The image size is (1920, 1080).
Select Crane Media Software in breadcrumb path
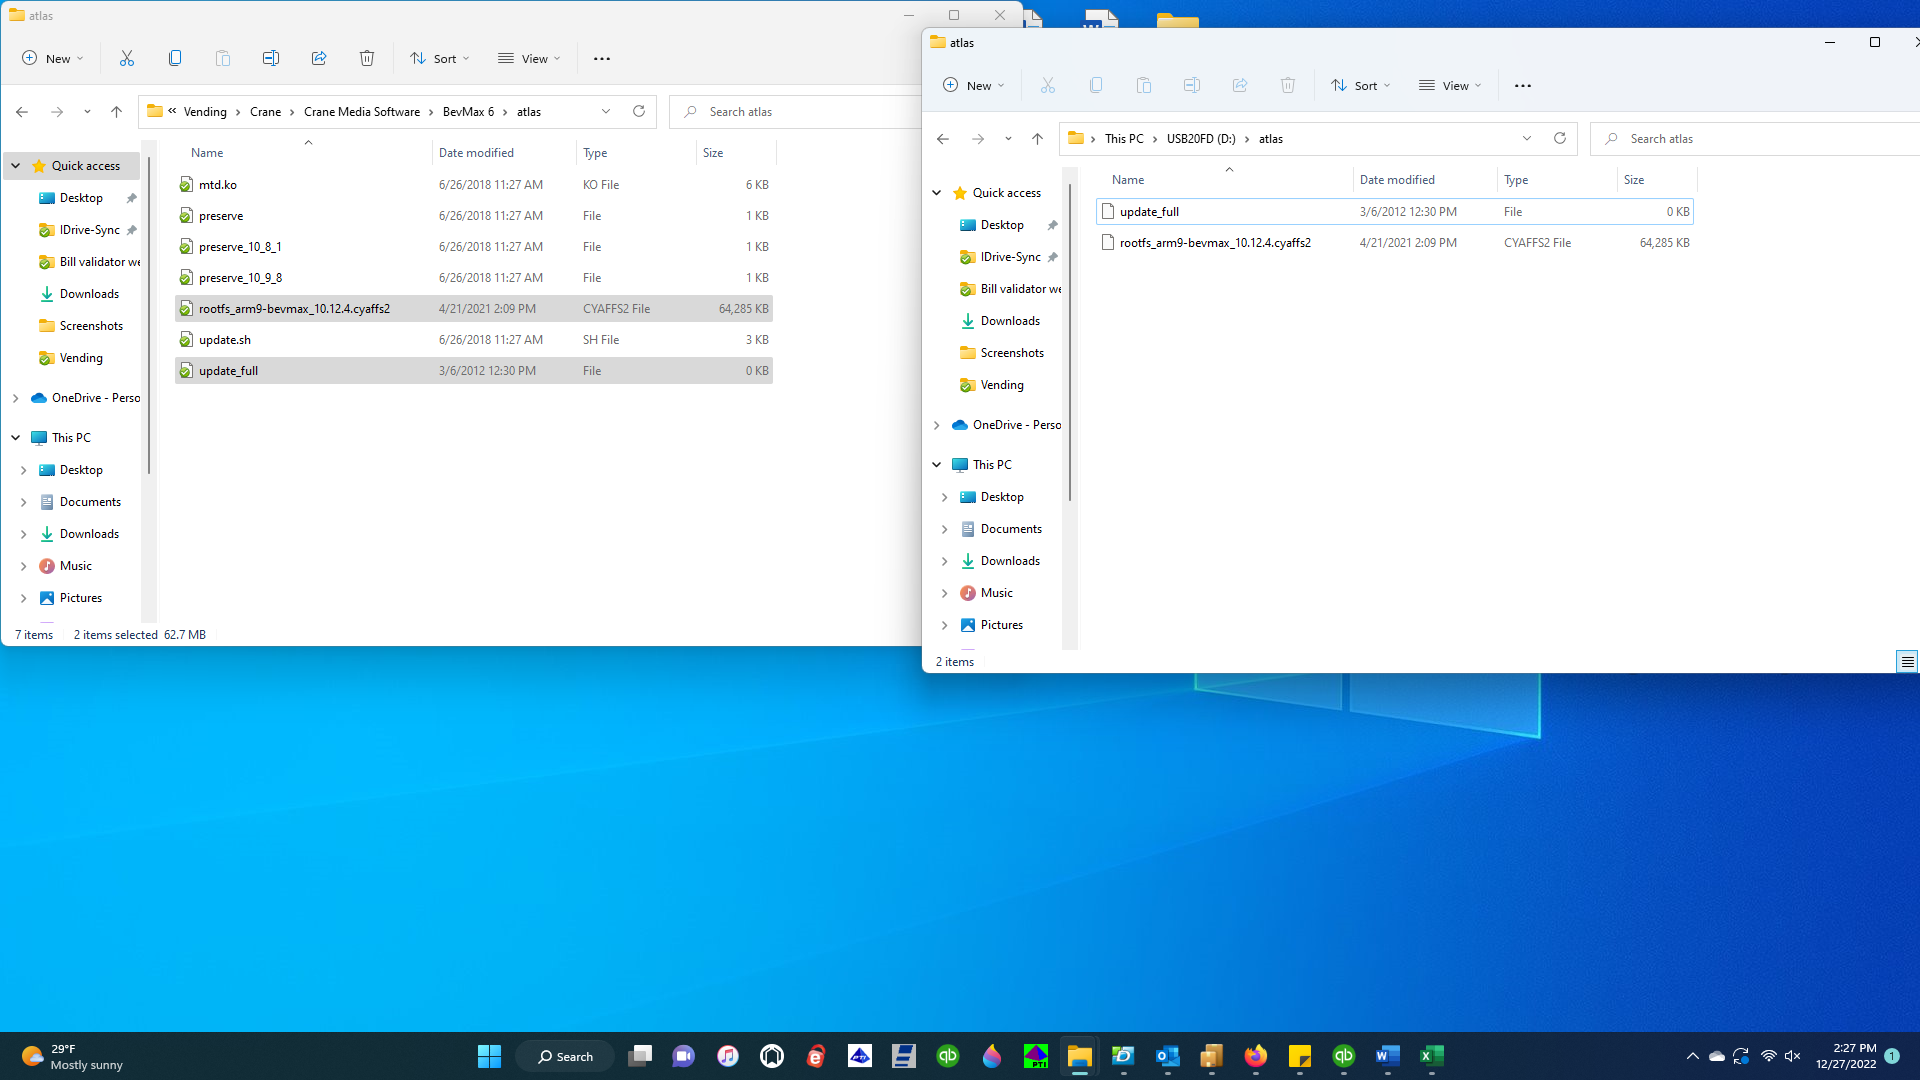[x=362, y=112]
